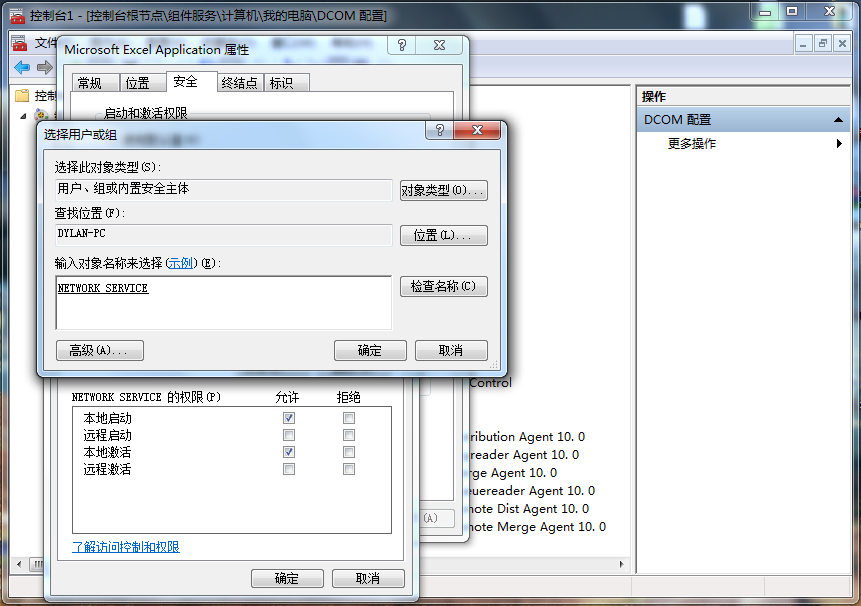Select 'ribution Agent 10.0' list item
Screen dimensions: 861x606
click(x=527, y=437)
